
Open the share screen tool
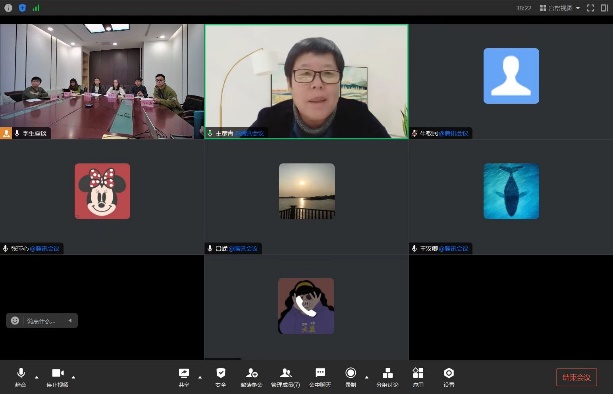pyautogui.click(x=184, y=377)
